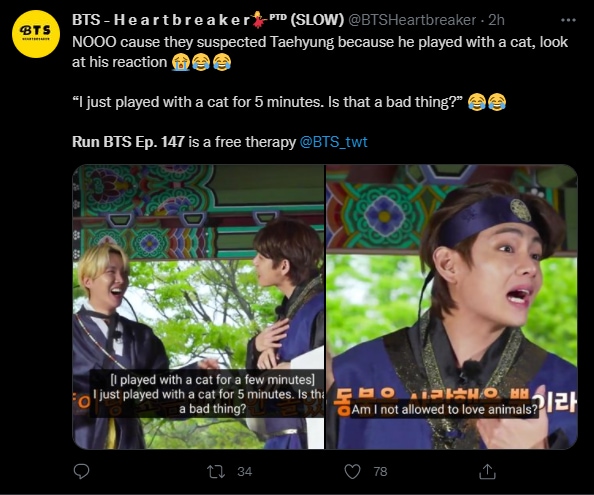Click the @BTS_twt mention link
This screenshot has height=495, width=594.
(333, 142)
